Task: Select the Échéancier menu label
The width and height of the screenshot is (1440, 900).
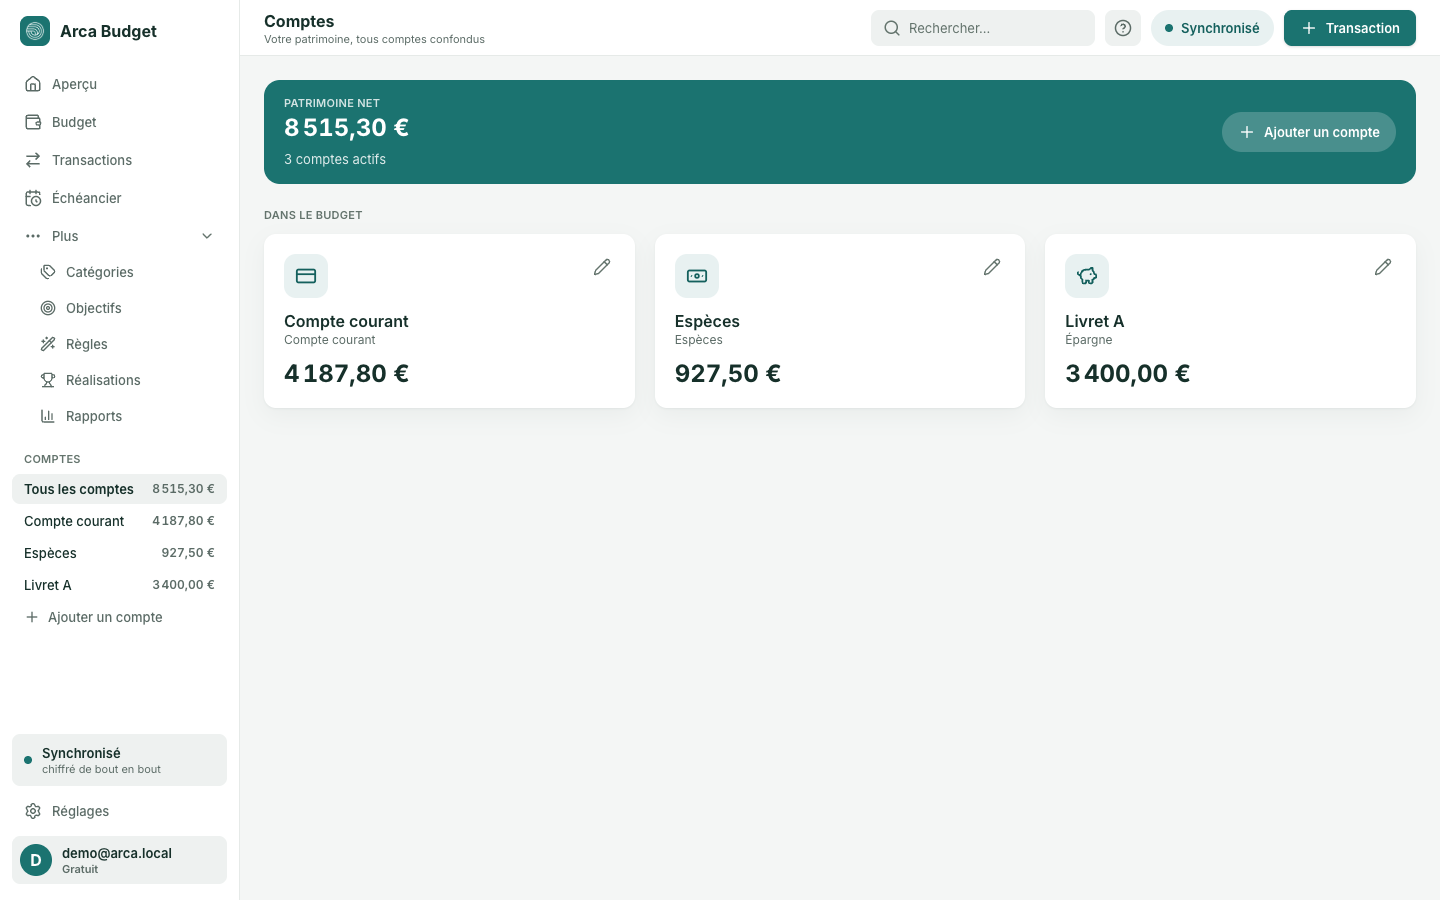Action: click(87, 198)
